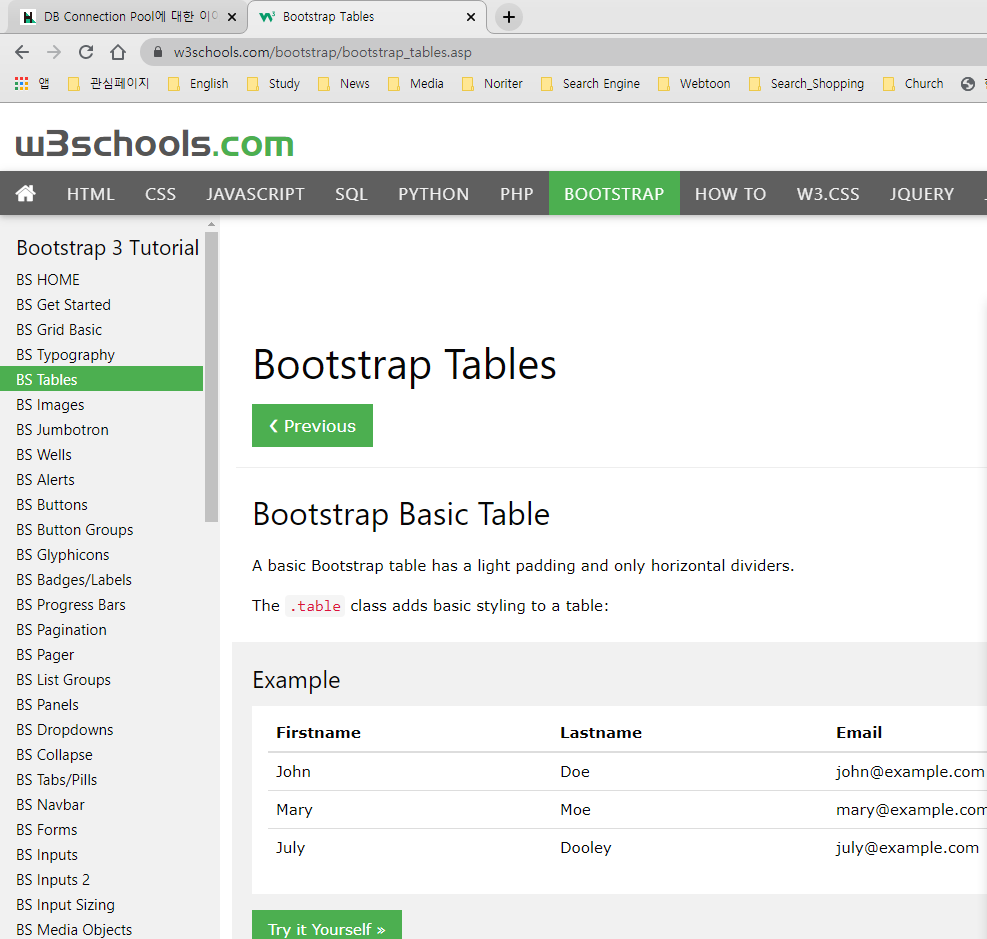Image resolution: width=987 pixels, height=939 pixels.
Task: Open the PYTHON tutorial menu
Action: click(x=434, y=193)
